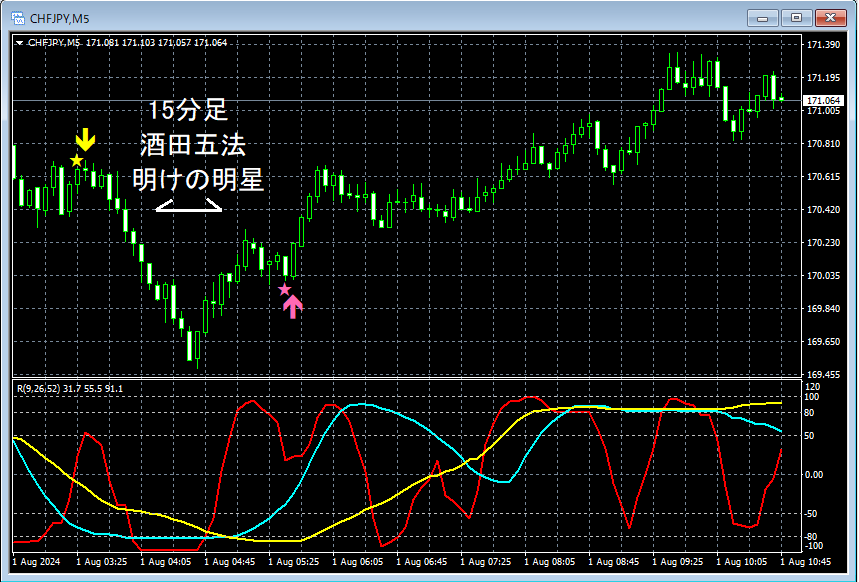Click the 1 Aug 05:25 time label
This screenshot has width=859, height=582.
point(294,562)
